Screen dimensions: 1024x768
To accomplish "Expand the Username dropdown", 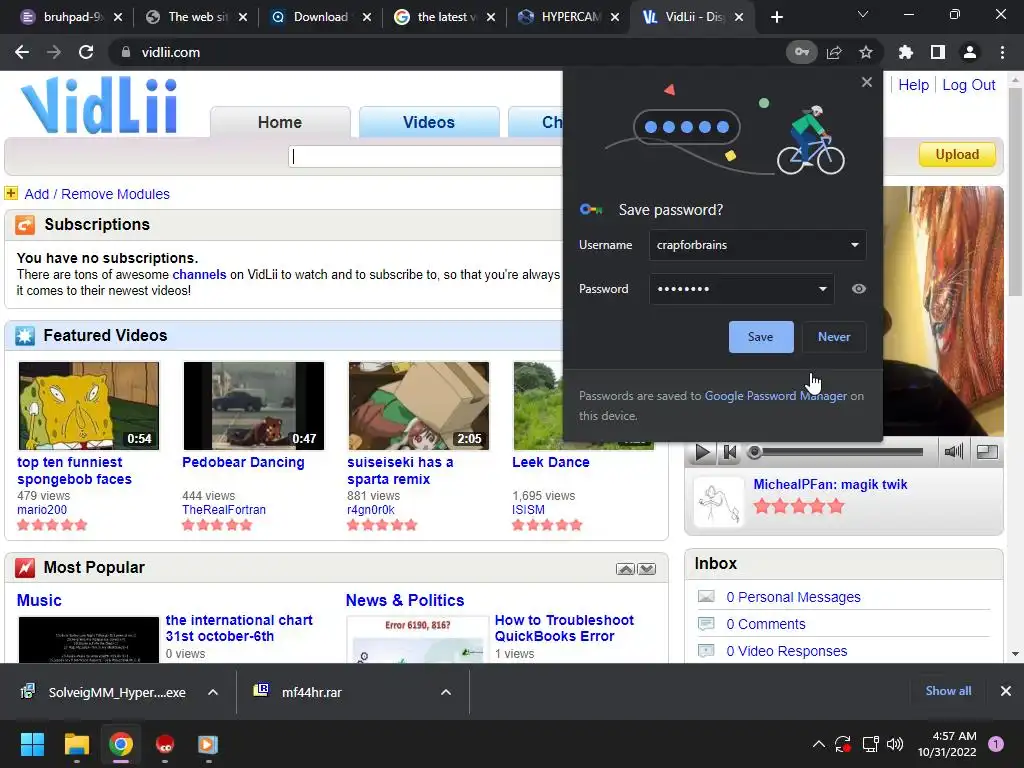I will 854,245.
